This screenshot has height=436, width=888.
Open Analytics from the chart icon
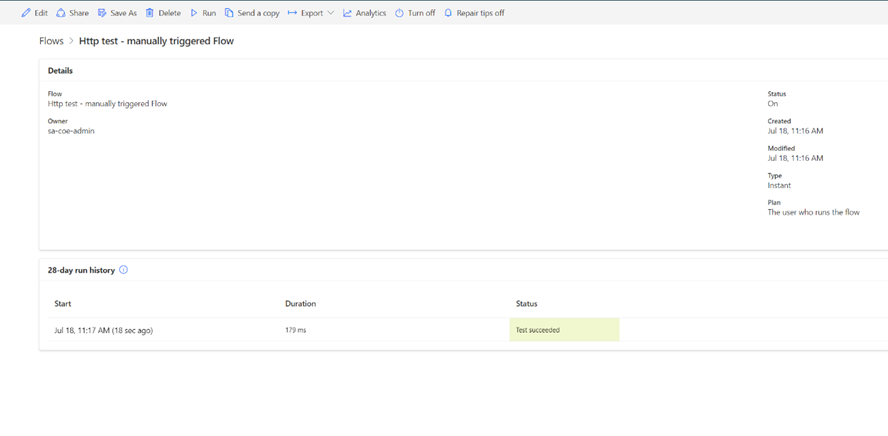pyautogui.click(x=348, y=13)
